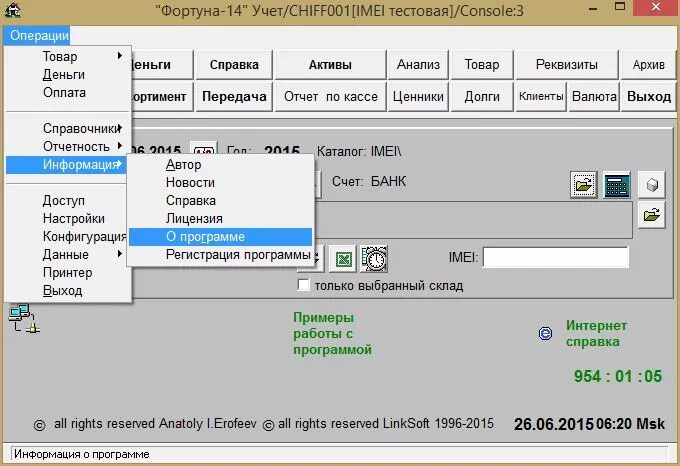This screenshot has width=680, height=466.
Task: Select Оплата menu item
Action: (68, 92)
